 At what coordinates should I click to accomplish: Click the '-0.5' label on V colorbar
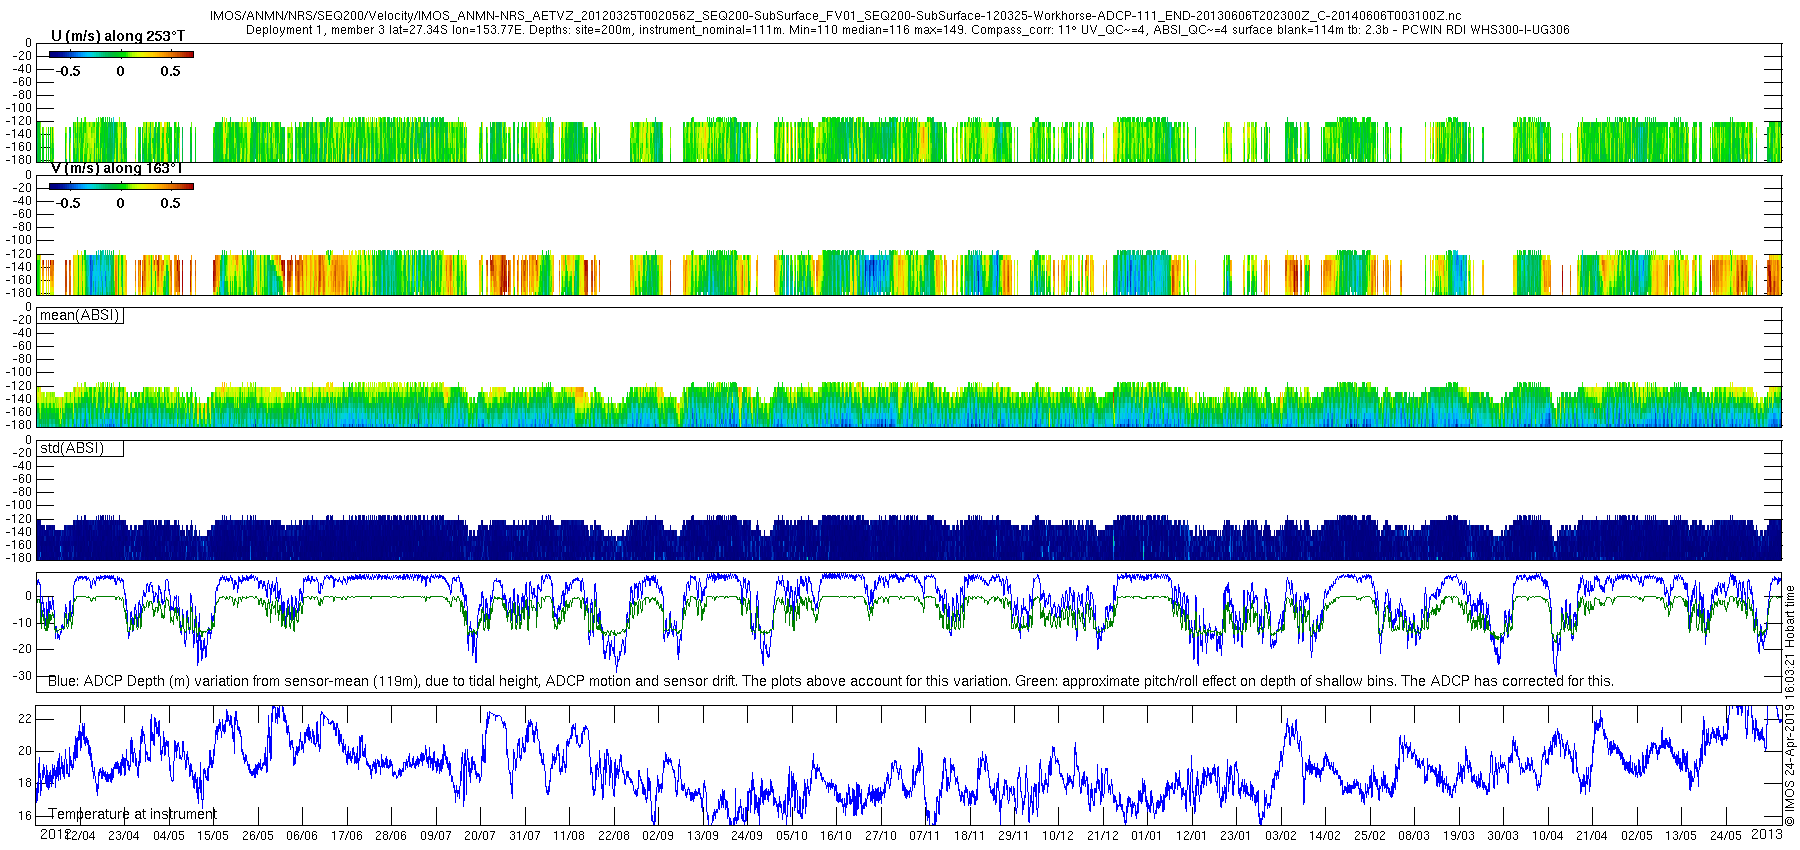point(67,203)
